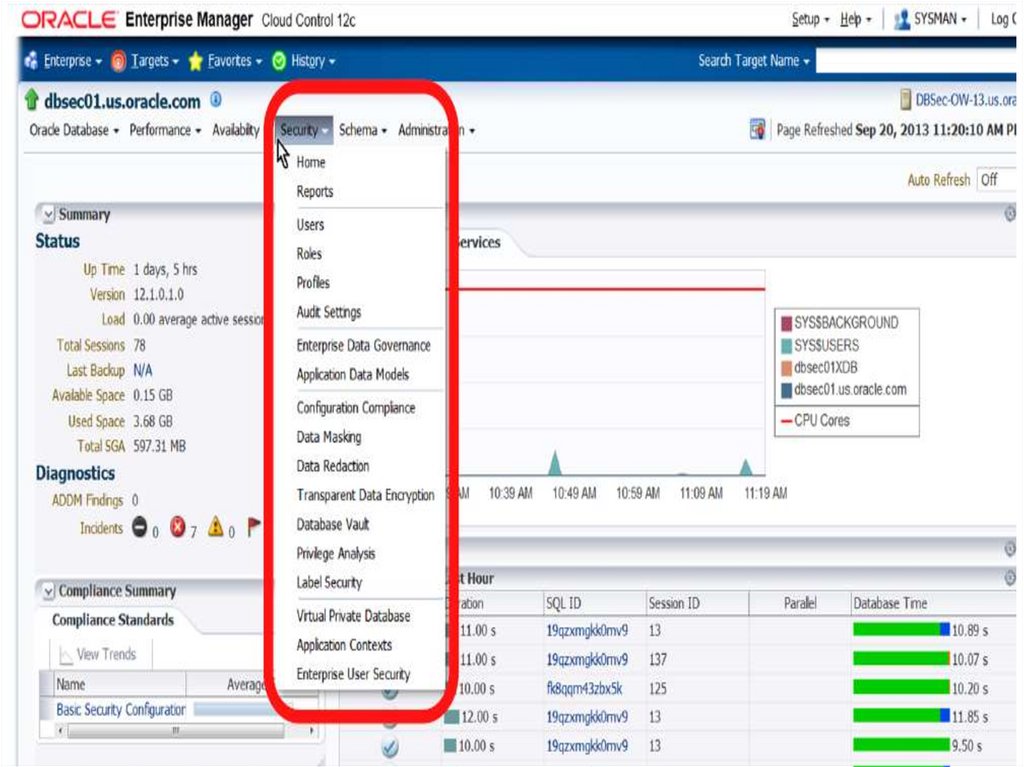1024x767 pixels.
Task: Collapse the Compliance Summary section
Action: [x=48, y=591]
